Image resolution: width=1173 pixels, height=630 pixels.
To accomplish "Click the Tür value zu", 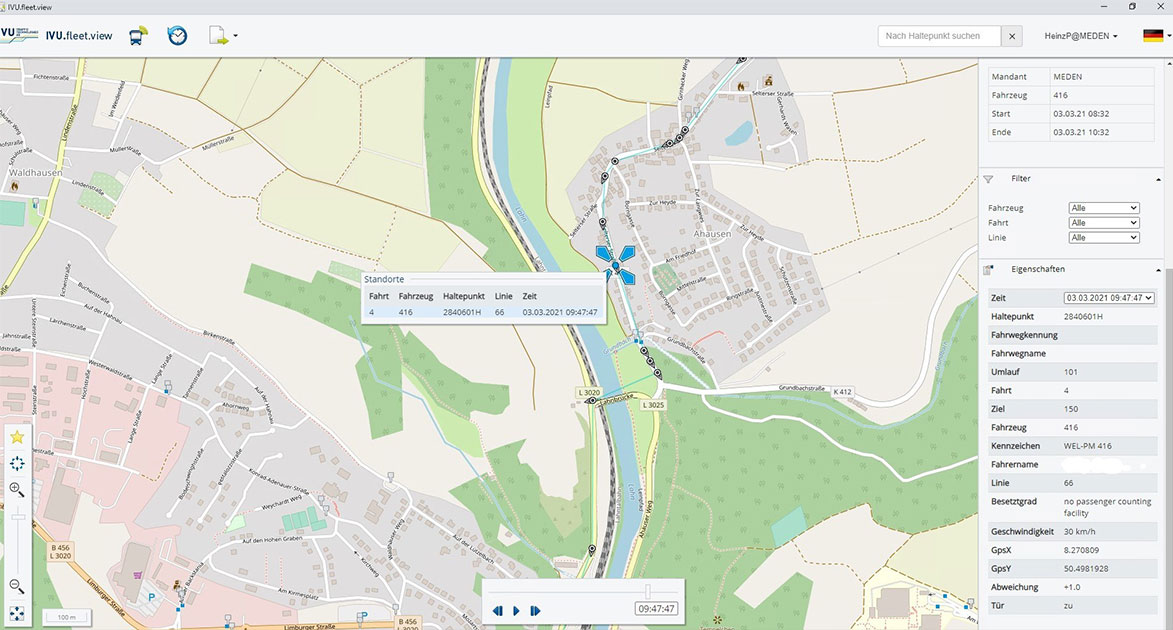I will click(x=1068, y=606).
